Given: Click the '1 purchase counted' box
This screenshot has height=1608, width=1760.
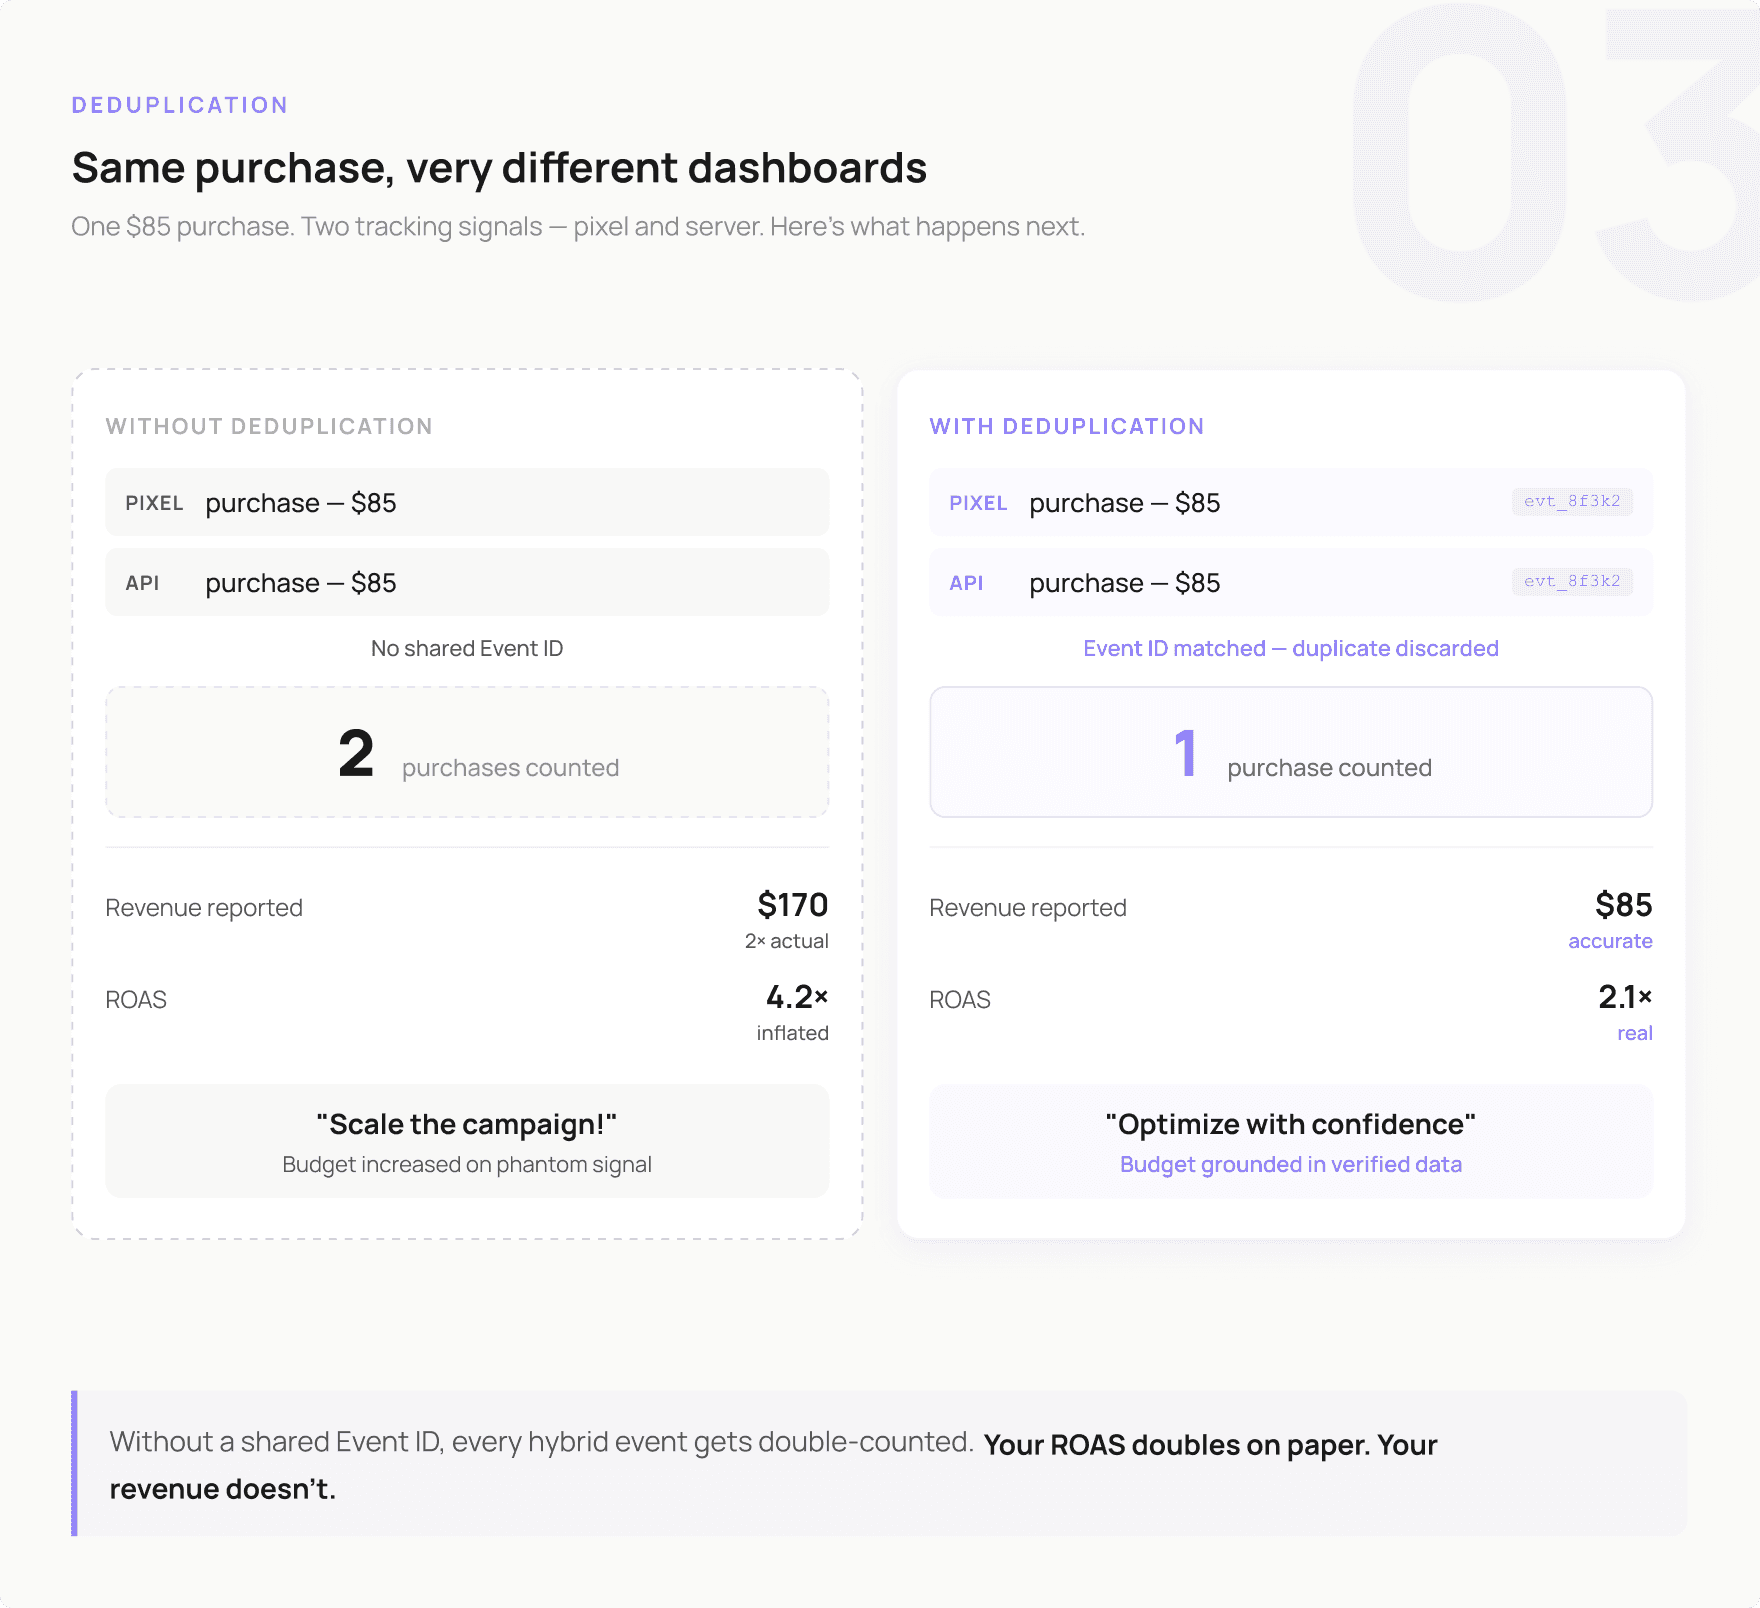Looking at the screenshot, I should 1291,752.
